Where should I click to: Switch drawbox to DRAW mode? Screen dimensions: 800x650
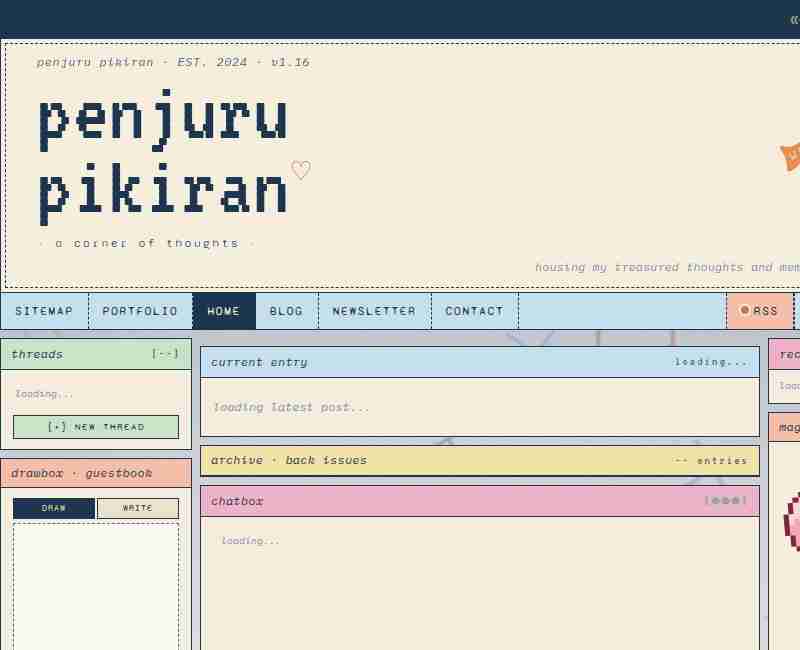[x=54, y=508]
